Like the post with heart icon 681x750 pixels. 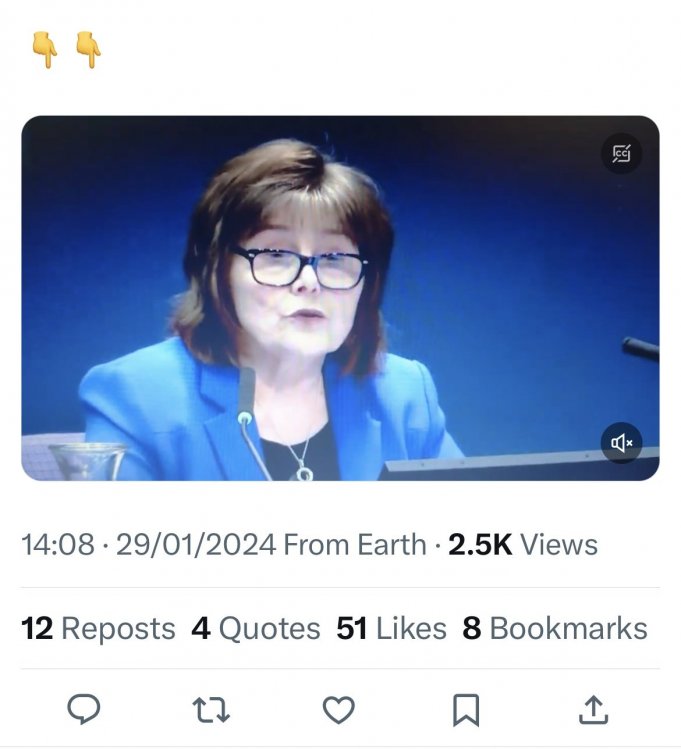pyautogui.click(x=339, y=709)
